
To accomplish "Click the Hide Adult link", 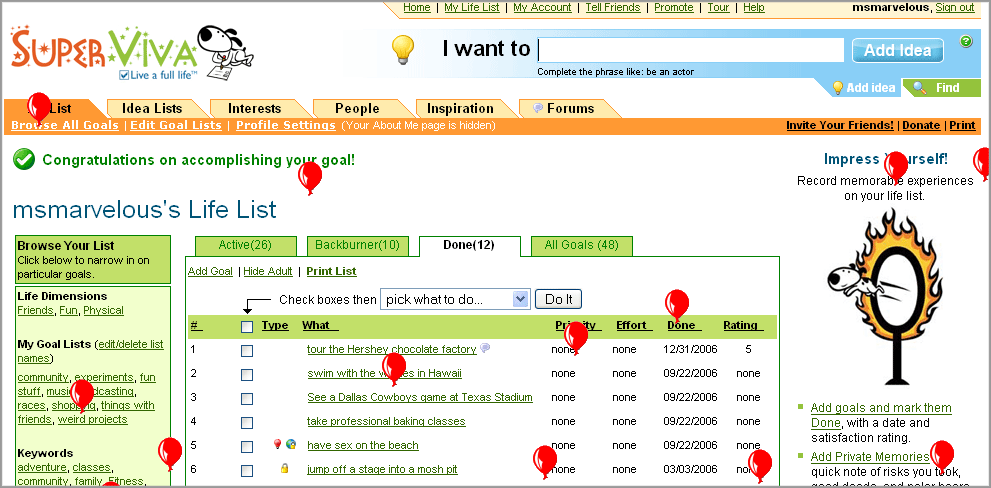I will click(x=268, y=271).
